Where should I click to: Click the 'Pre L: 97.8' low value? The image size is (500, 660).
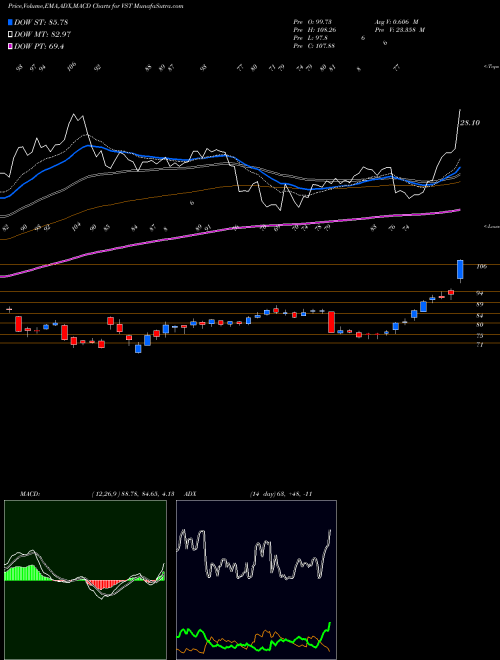[311, 38]
